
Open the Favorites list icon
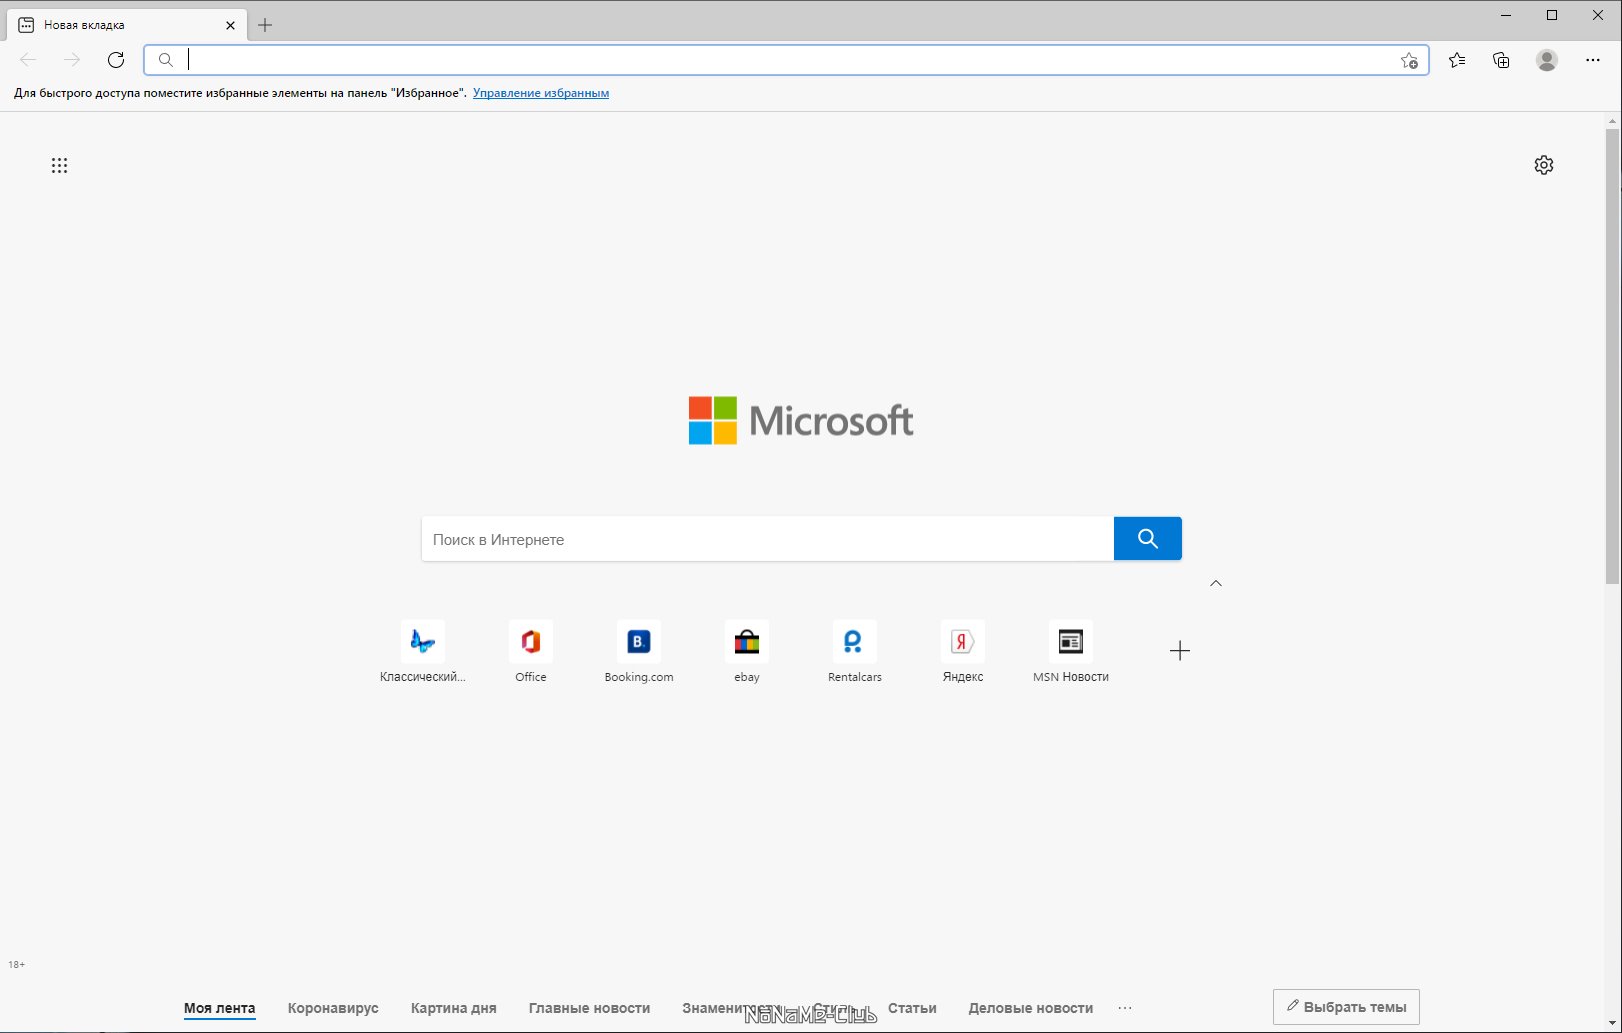[1457, 60]
